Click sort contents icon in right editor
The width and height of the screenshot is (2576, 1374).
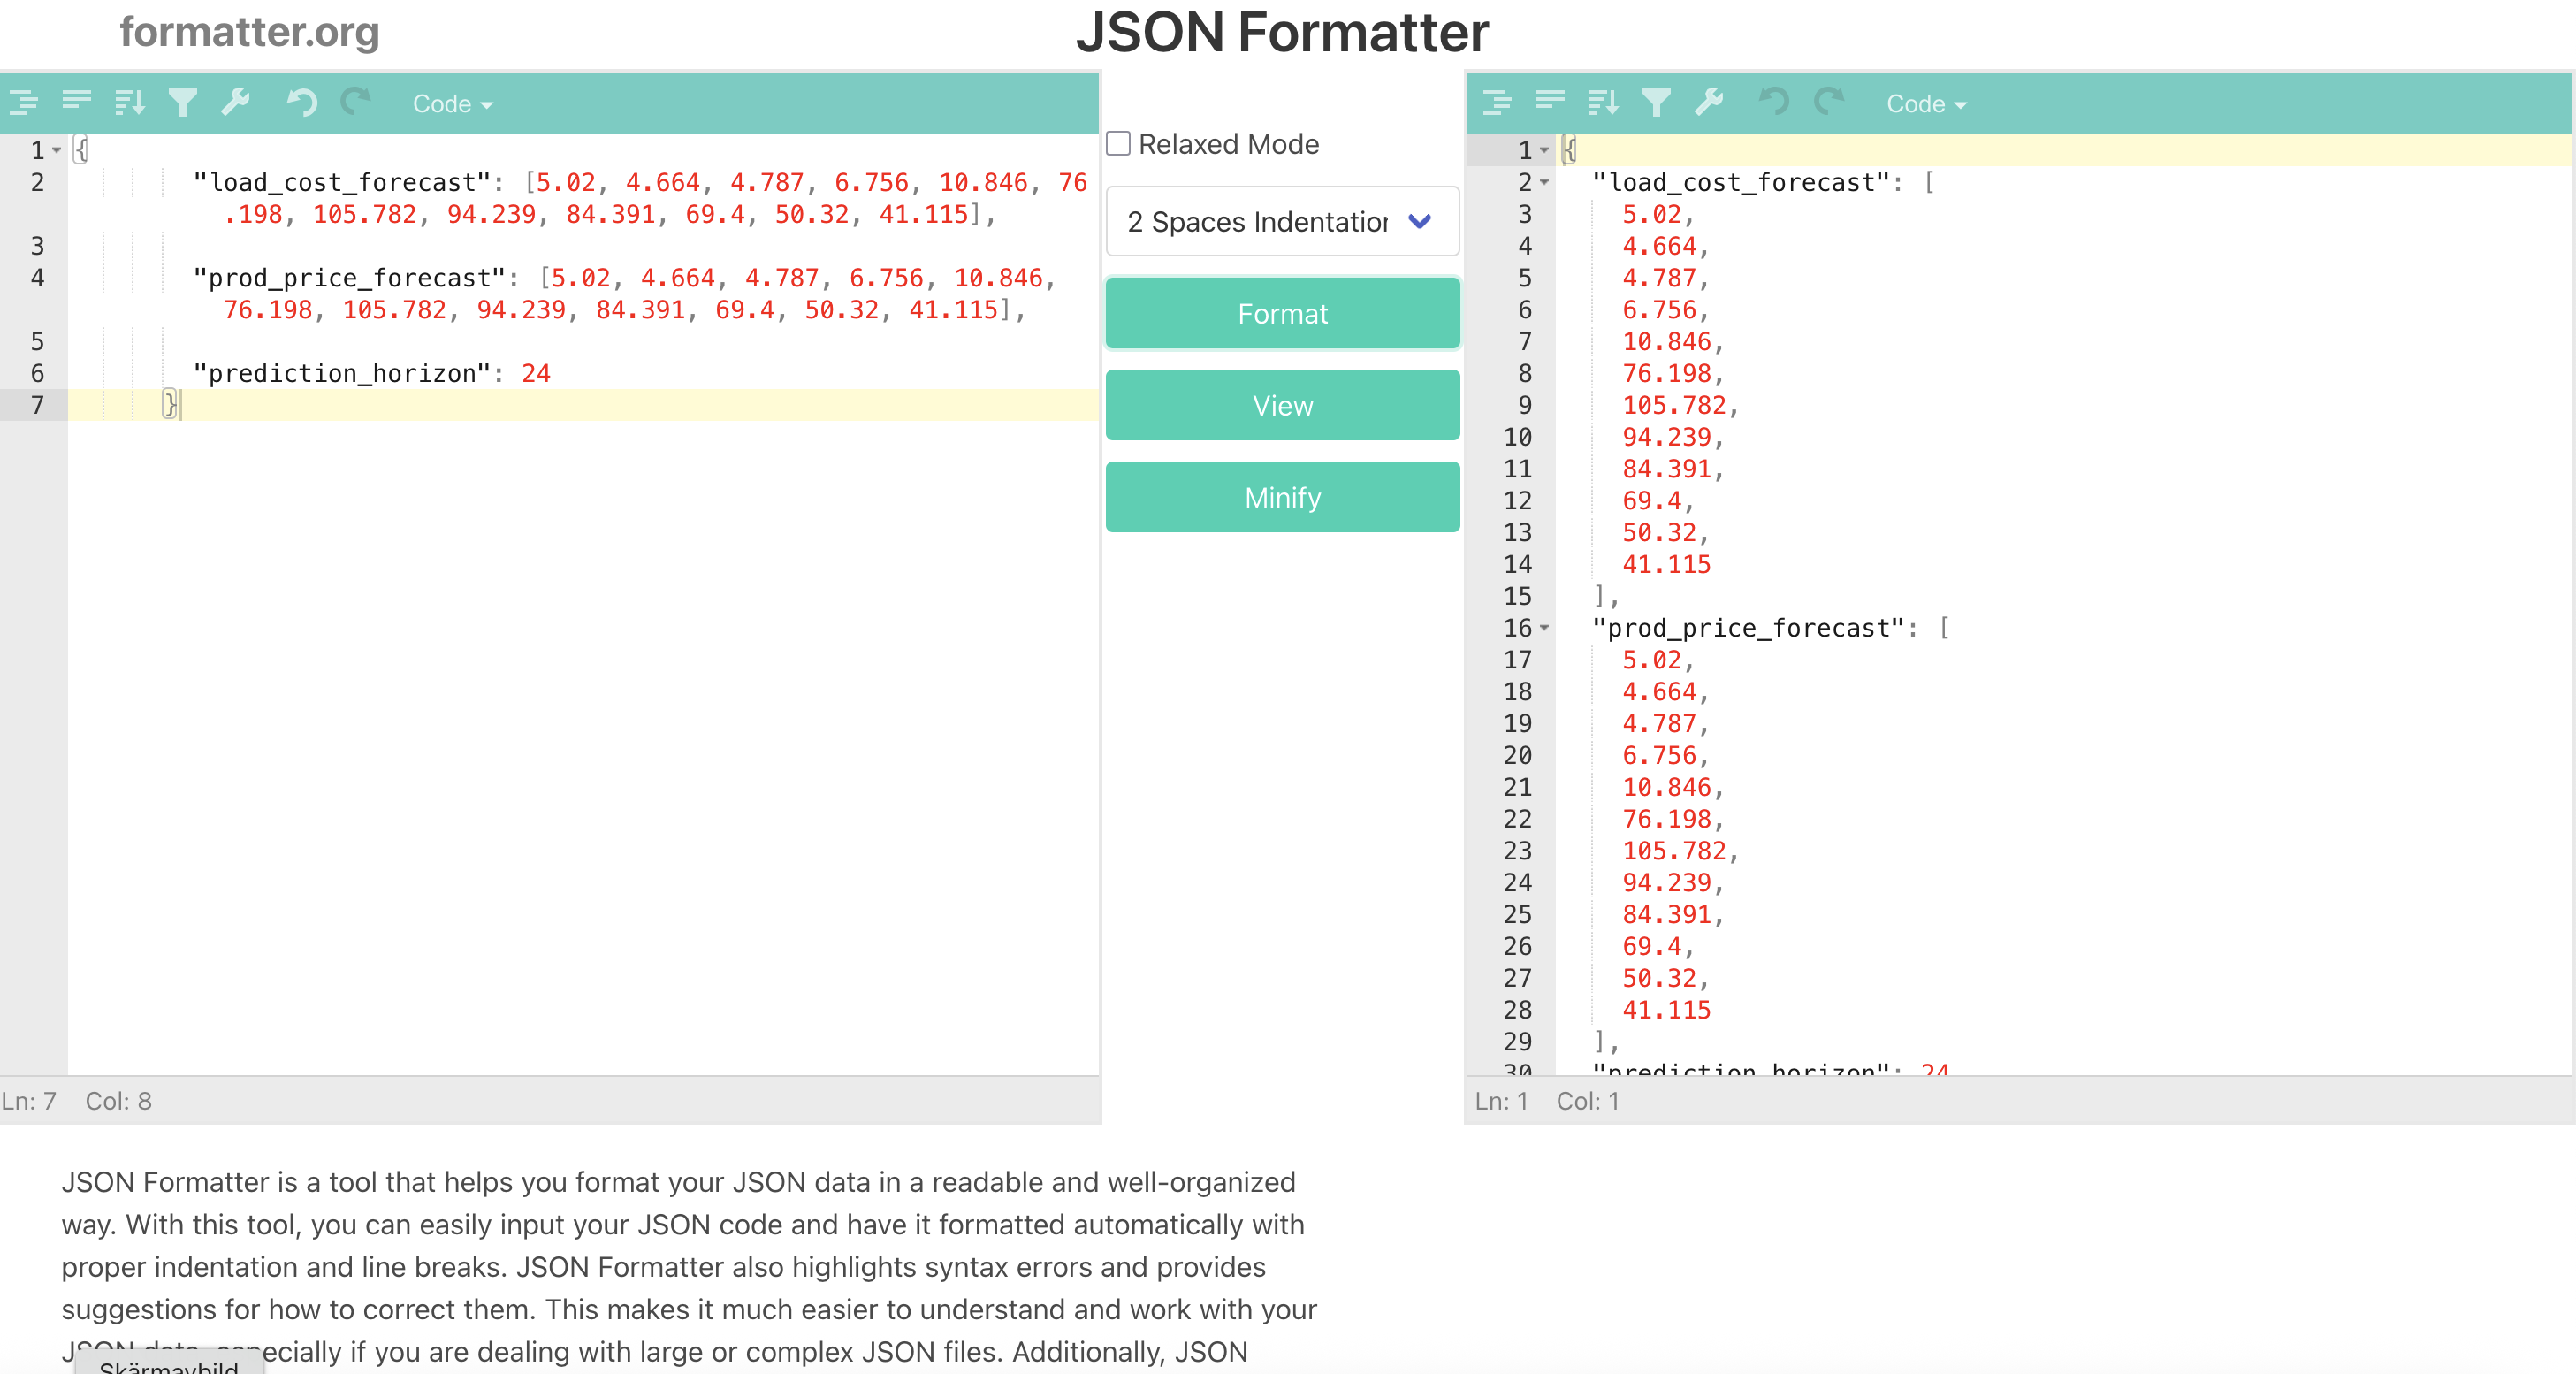click(1603, 102)
